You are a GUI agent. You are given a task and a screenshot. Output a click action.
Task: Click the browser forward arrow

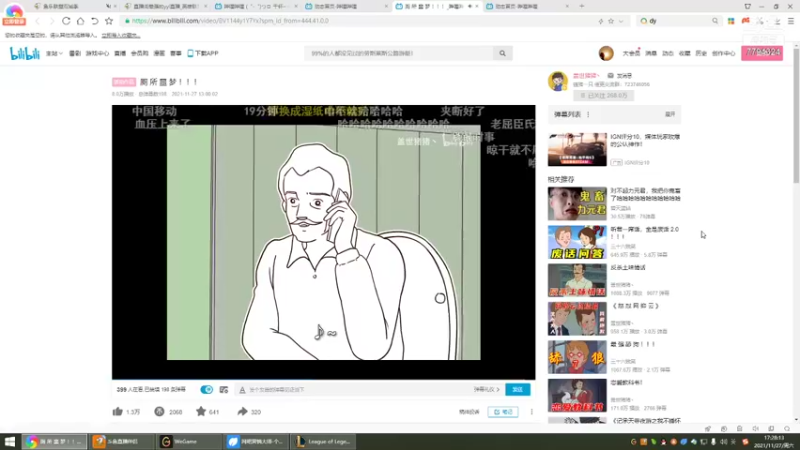tap(52, 21)
